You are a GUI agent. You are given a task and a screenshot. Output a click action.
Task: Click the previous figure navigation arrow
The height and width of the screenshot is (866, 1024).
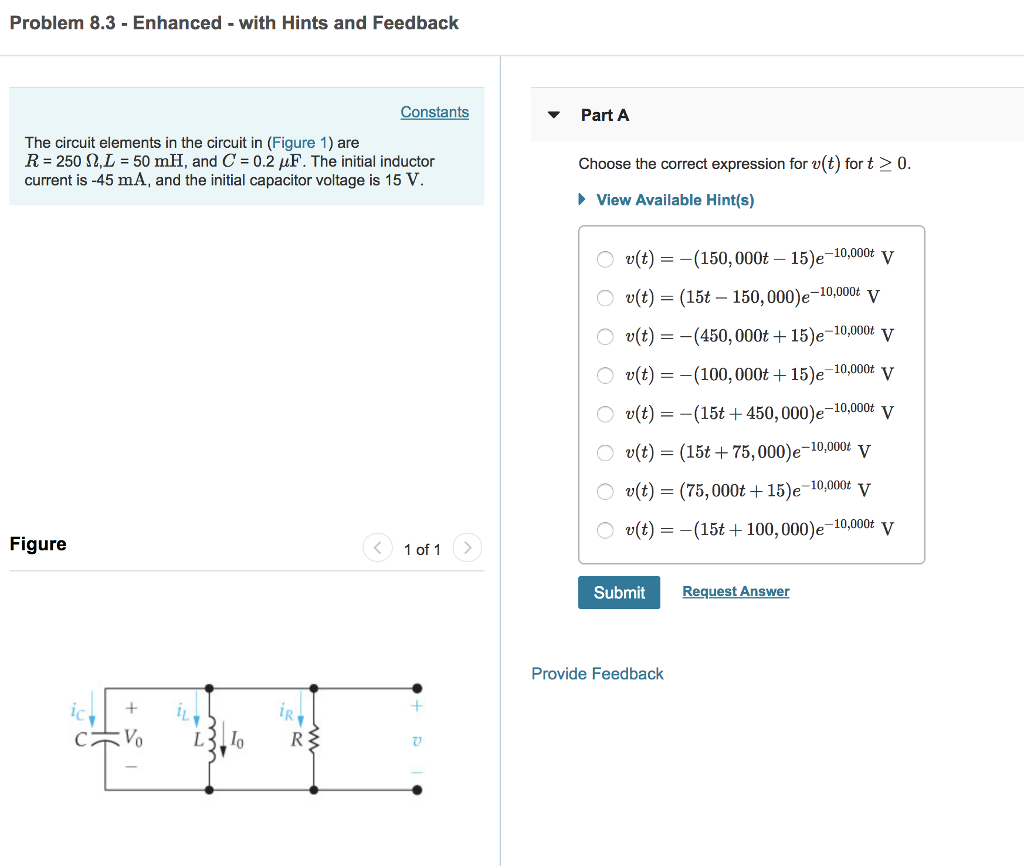pos(378,548)
